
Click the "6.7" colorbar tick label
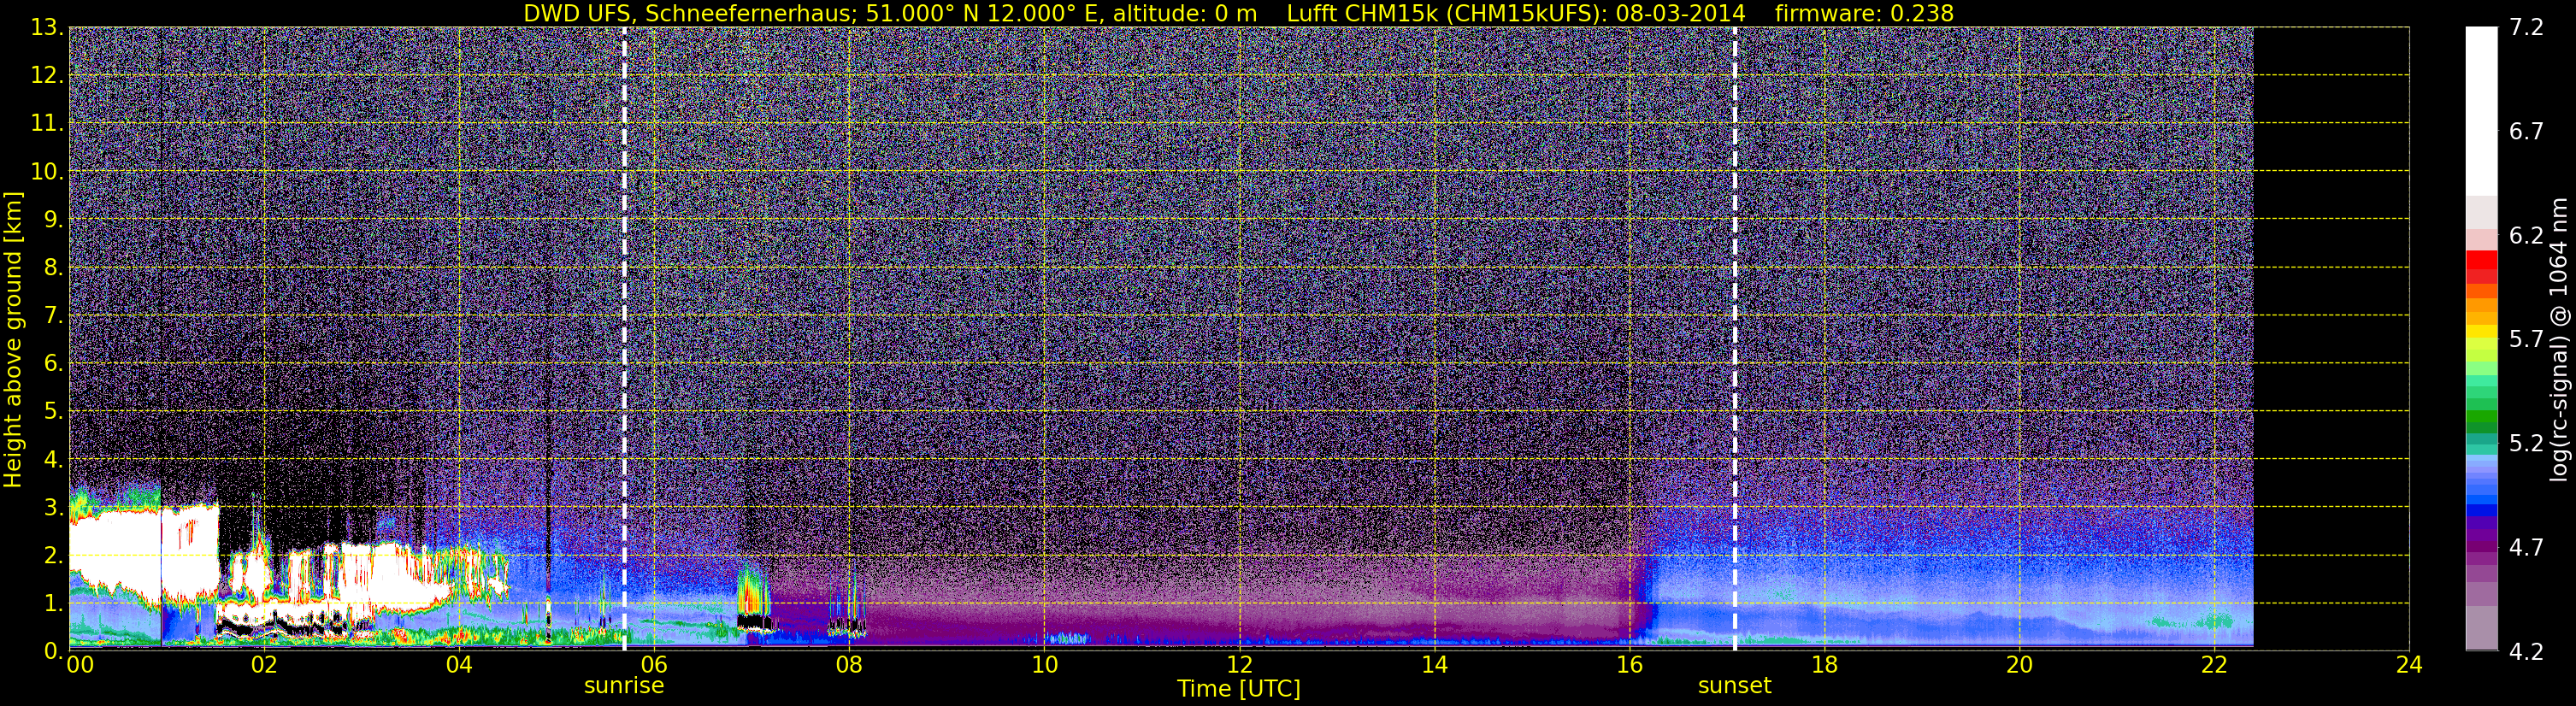click(x=2526, y=132)
